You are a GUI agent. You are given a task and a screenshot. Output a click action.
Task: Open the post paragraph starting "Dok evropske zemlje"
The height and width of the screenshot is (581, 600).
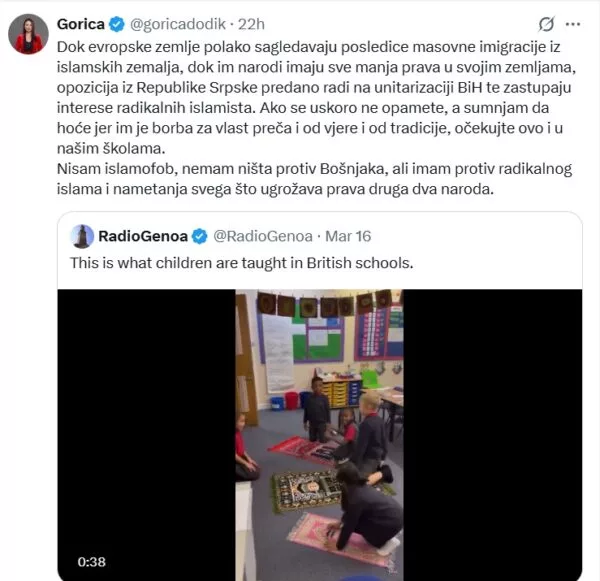click(316, 98)
